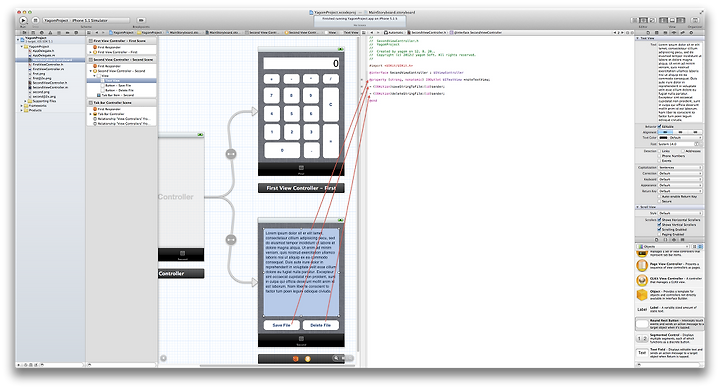The image size is (720, 389).
Task: Pick Text Field in object library
Action: tap(669, 353)
